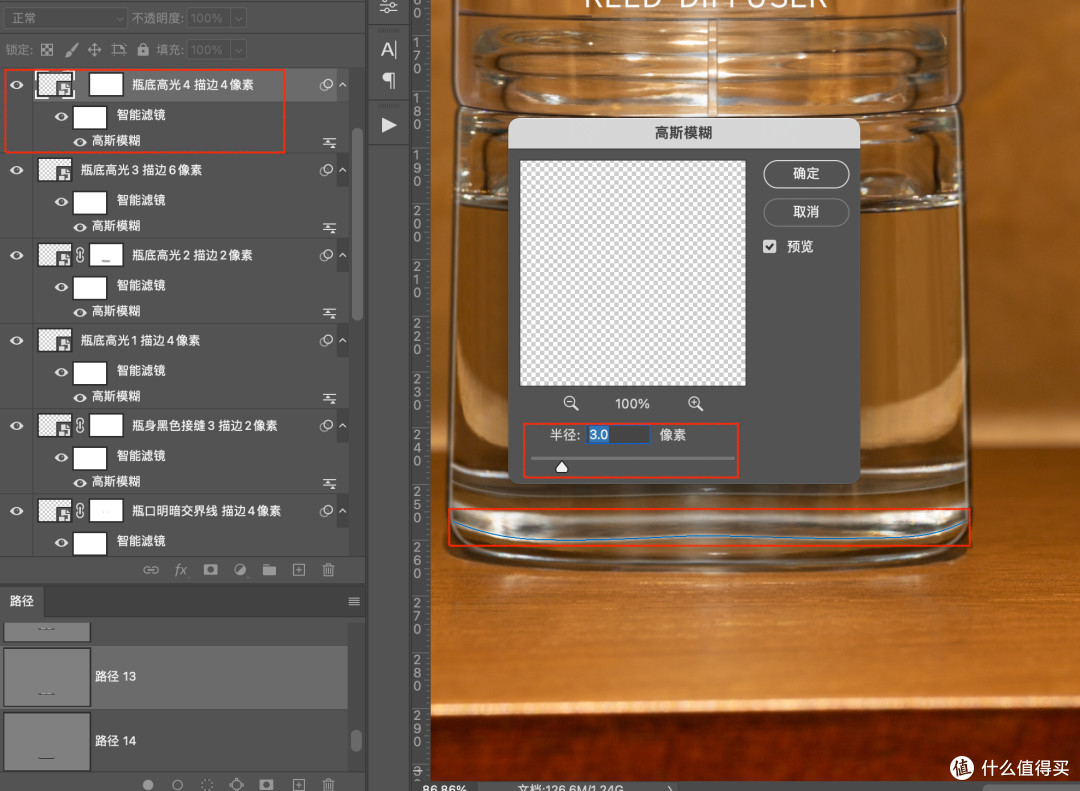This screenshot has height=791, width=1080.
Task: Hide the 瓶底高光 1 描边 4 像素 layer
Action: click(x=17, y=340)
